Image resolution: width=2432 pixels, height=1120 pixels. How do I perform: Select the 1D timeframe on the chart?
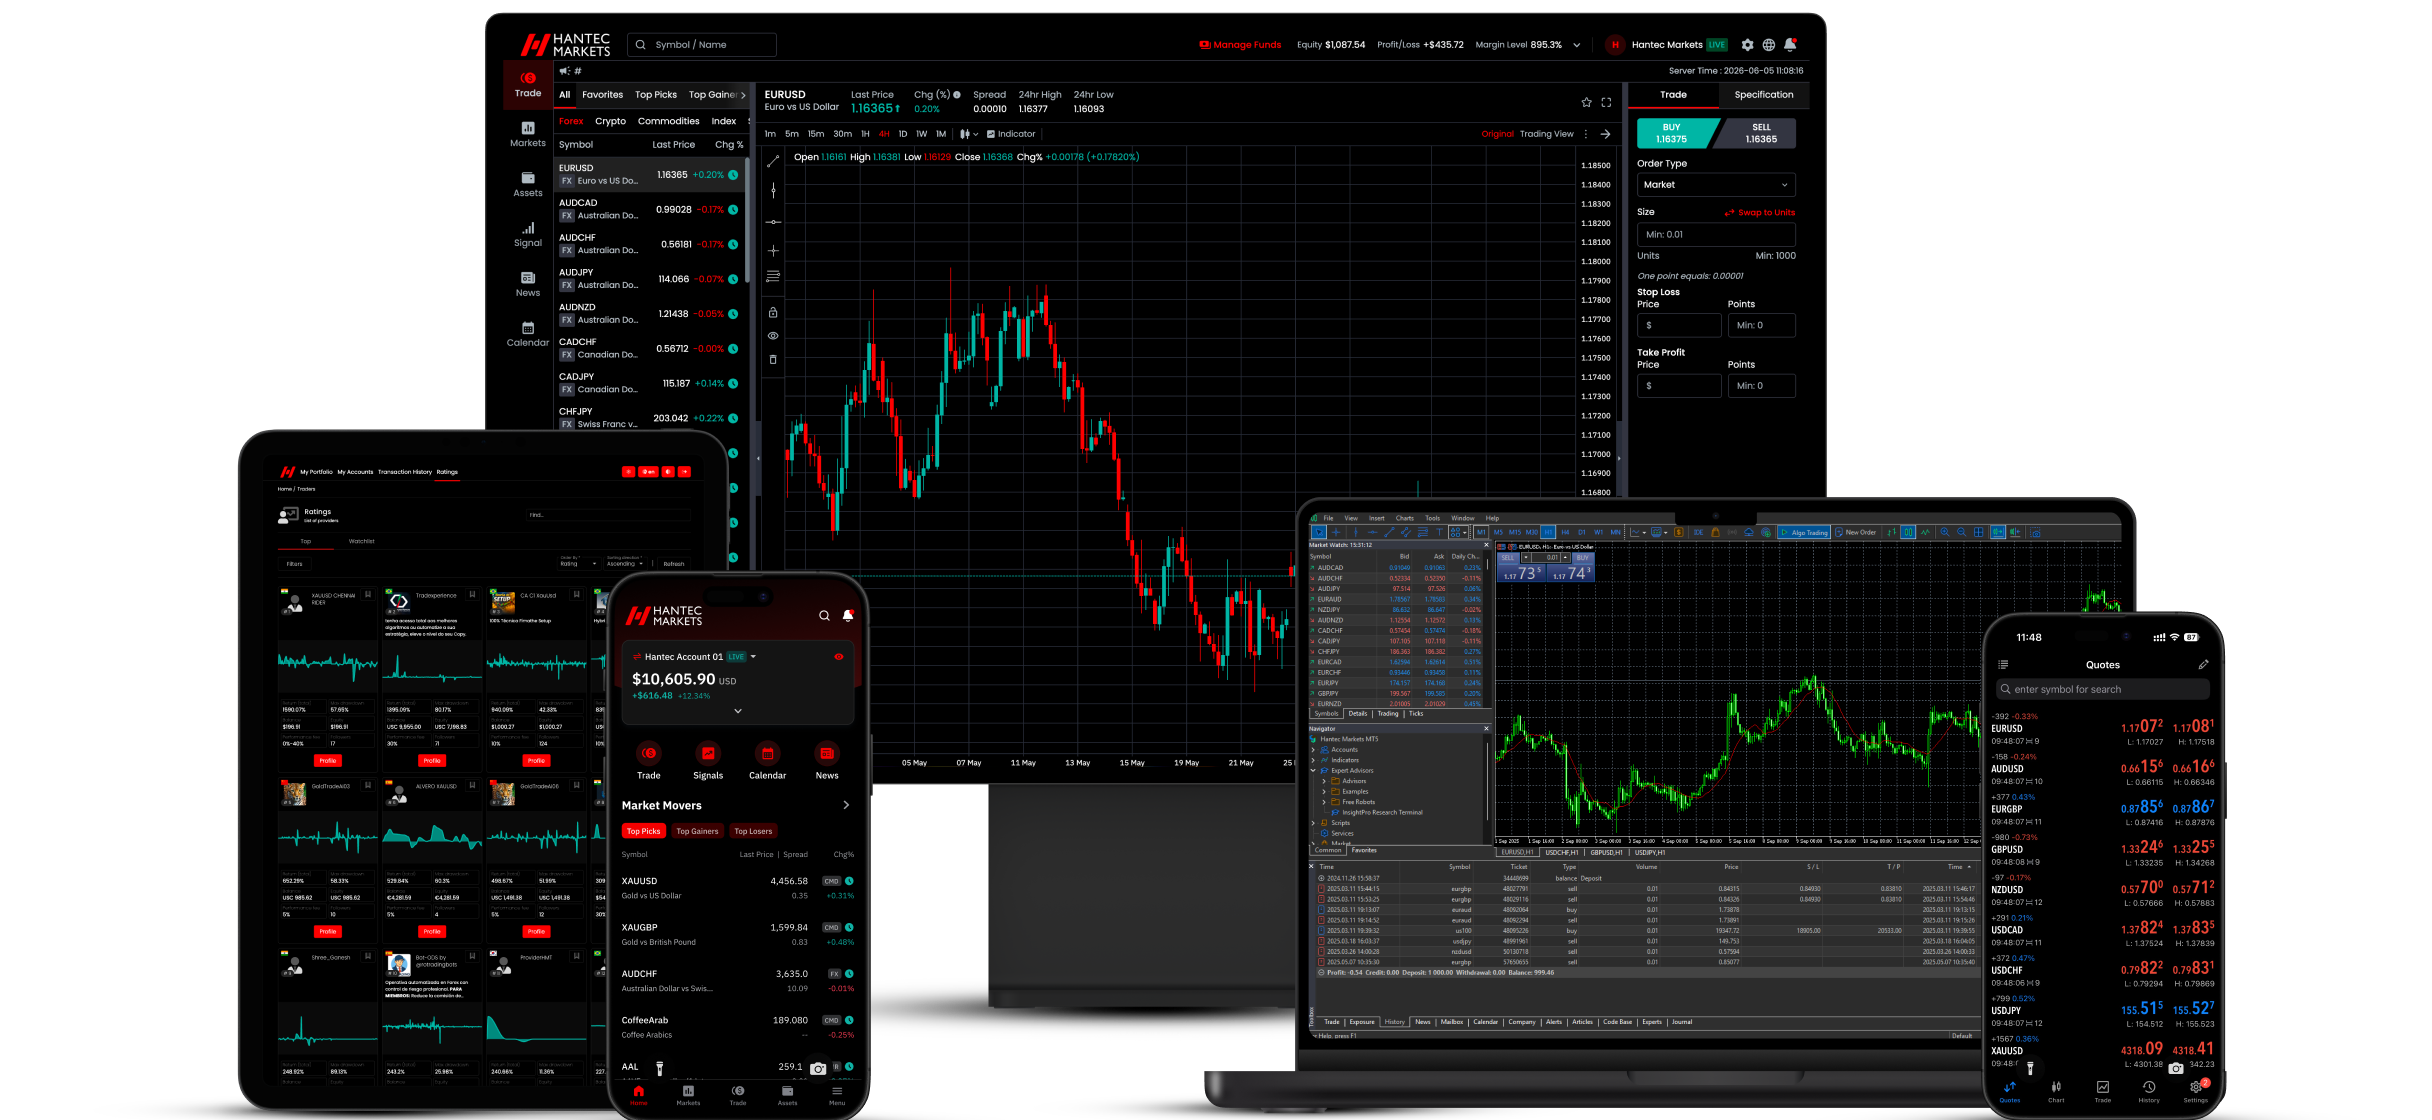902,134
